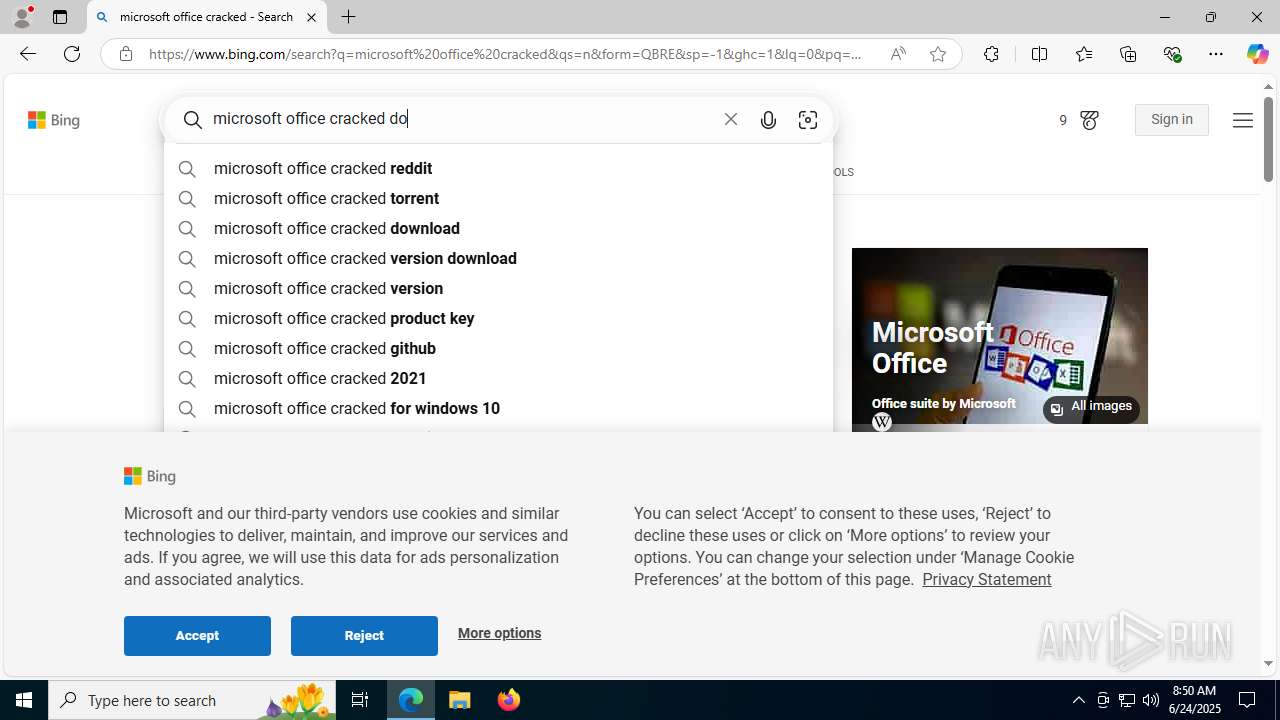Image resolution: width=1280 pixels, height=720 pixels.
Task: Toggle Split screen view
Action: (x=1039, y=54)
